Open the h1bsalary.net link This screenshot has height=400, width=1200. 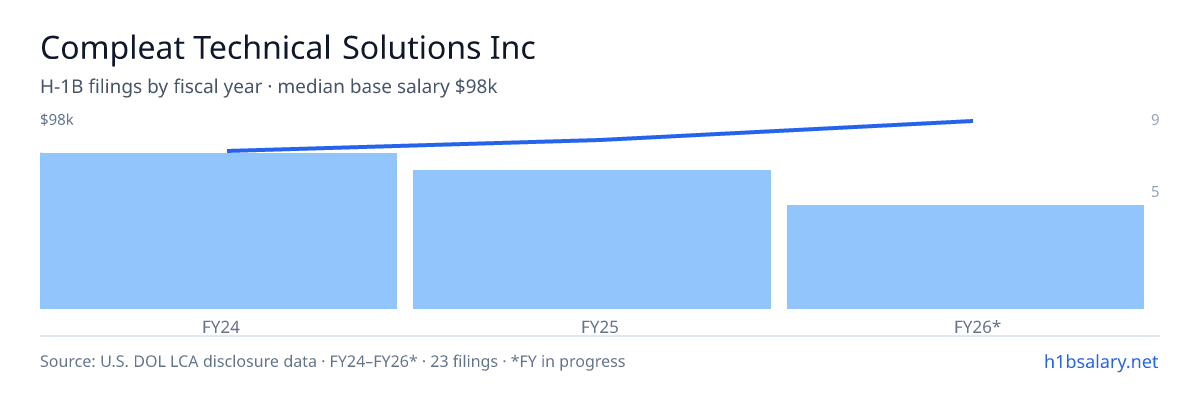1100,361
